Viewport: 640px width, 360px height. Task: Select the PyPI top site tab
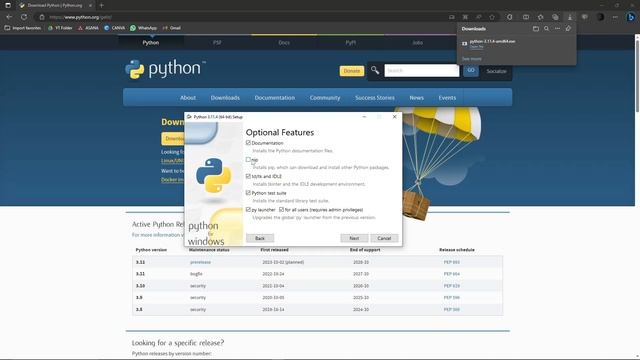point(351,42)
